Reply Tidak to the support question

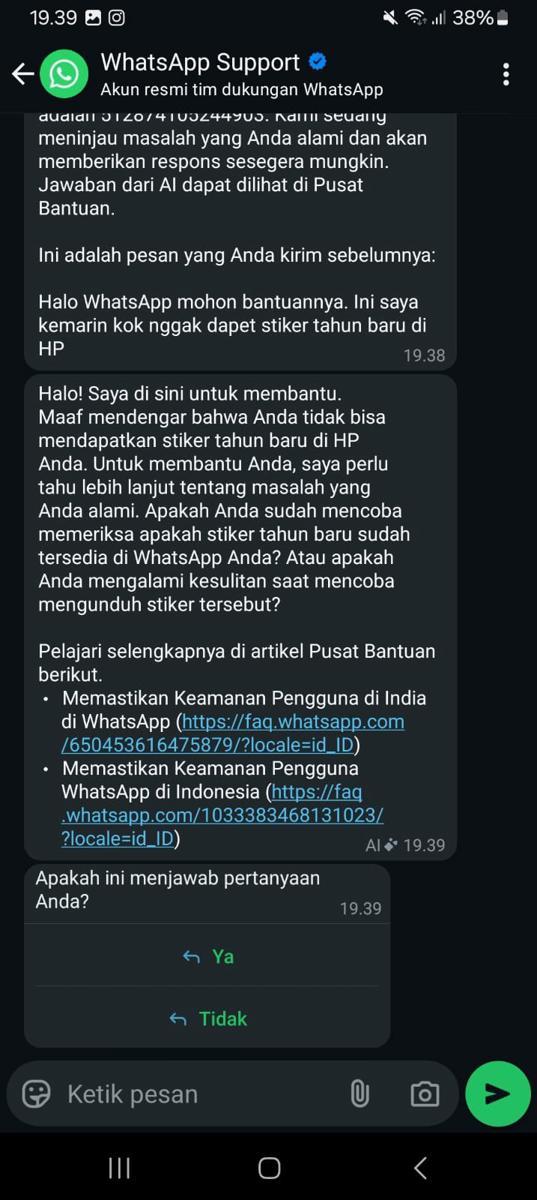point(208,1019)
